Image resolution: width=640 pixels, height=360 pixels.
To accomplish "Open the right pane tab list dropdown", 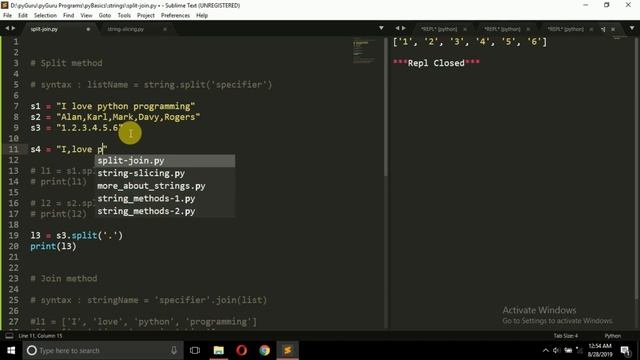I will click(632, 28).
